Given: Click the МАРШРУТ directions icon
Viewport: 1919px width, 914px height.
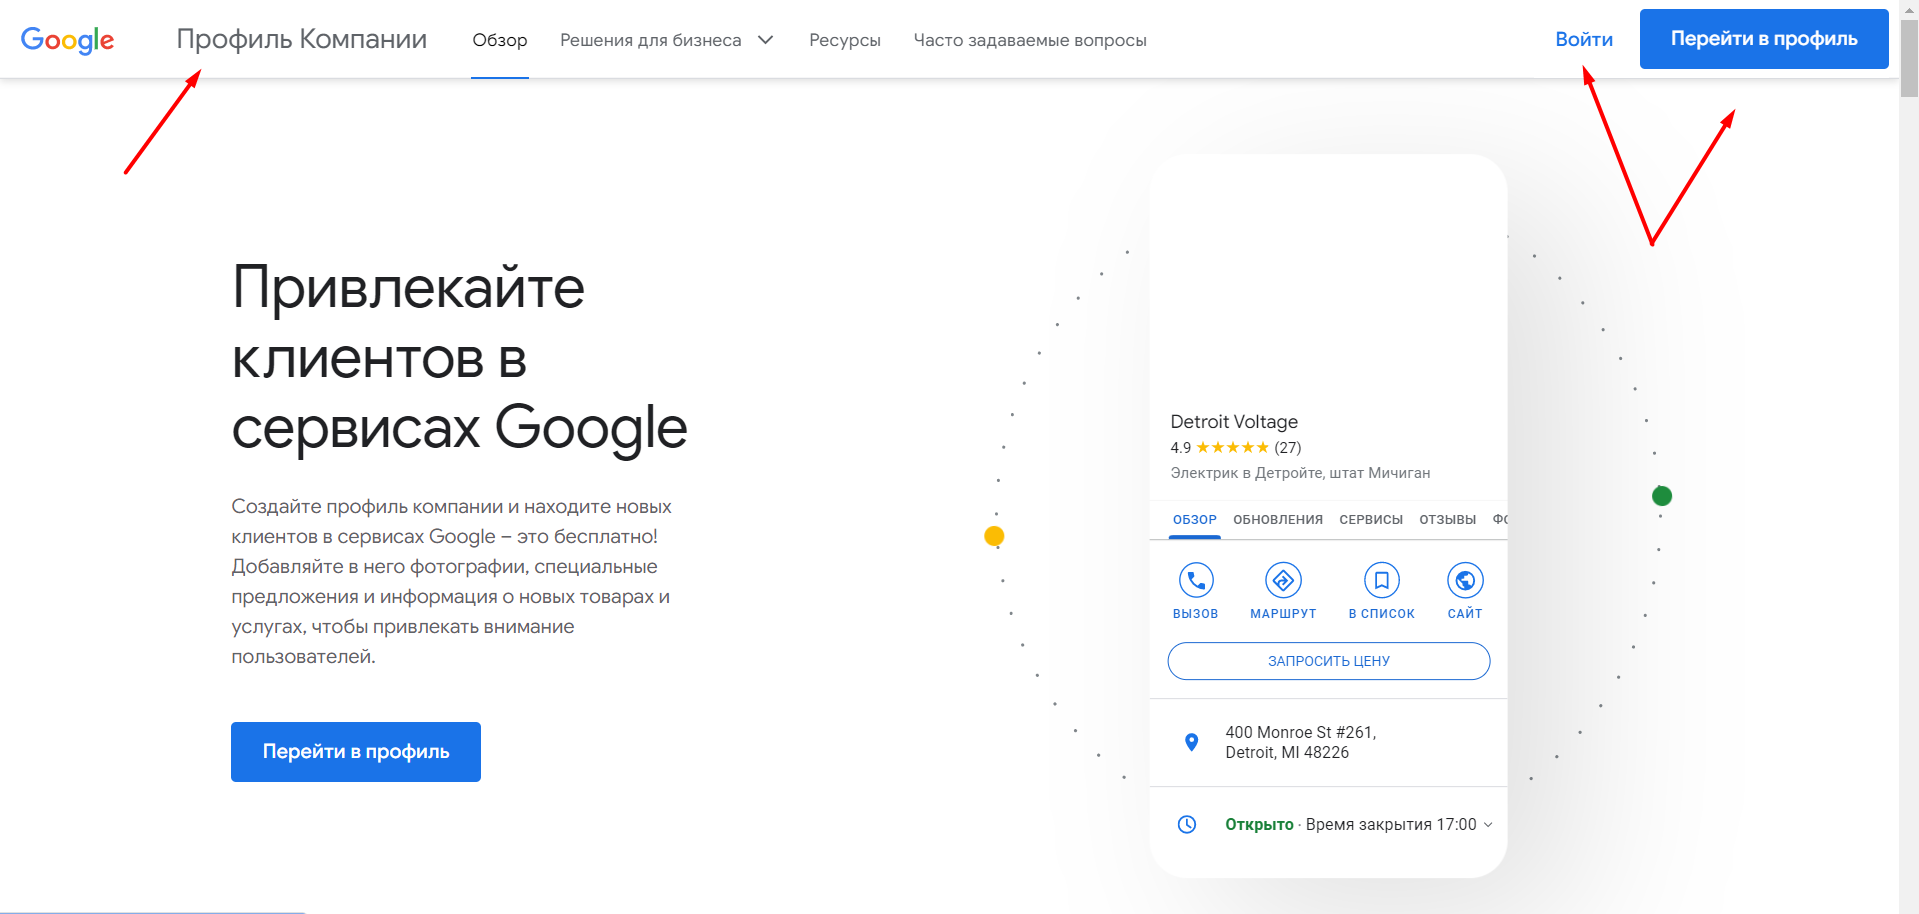Looking at the screenshot, I should pyautogui.click(x=1283, y=580).
